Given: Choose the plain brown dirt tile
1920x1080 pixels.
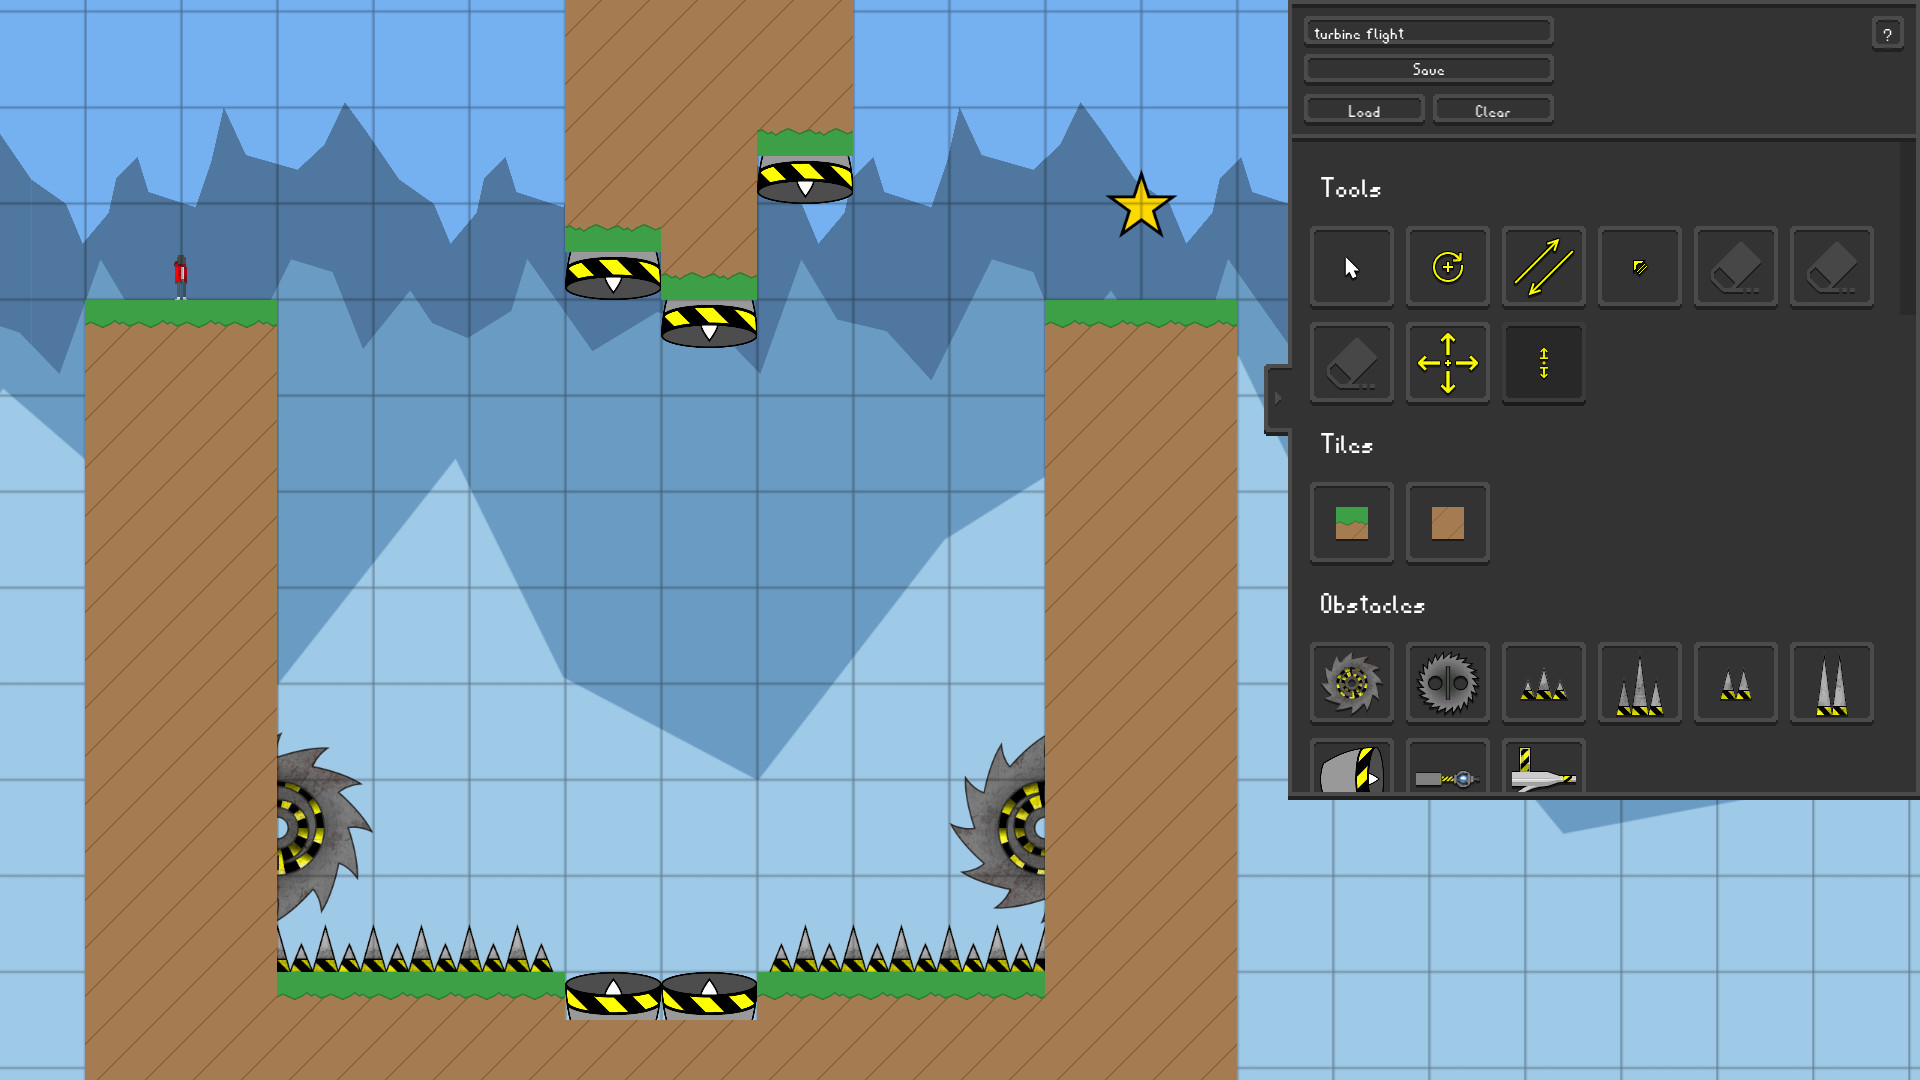Looking at the screenshot, I should click(x=1447, y=523).
